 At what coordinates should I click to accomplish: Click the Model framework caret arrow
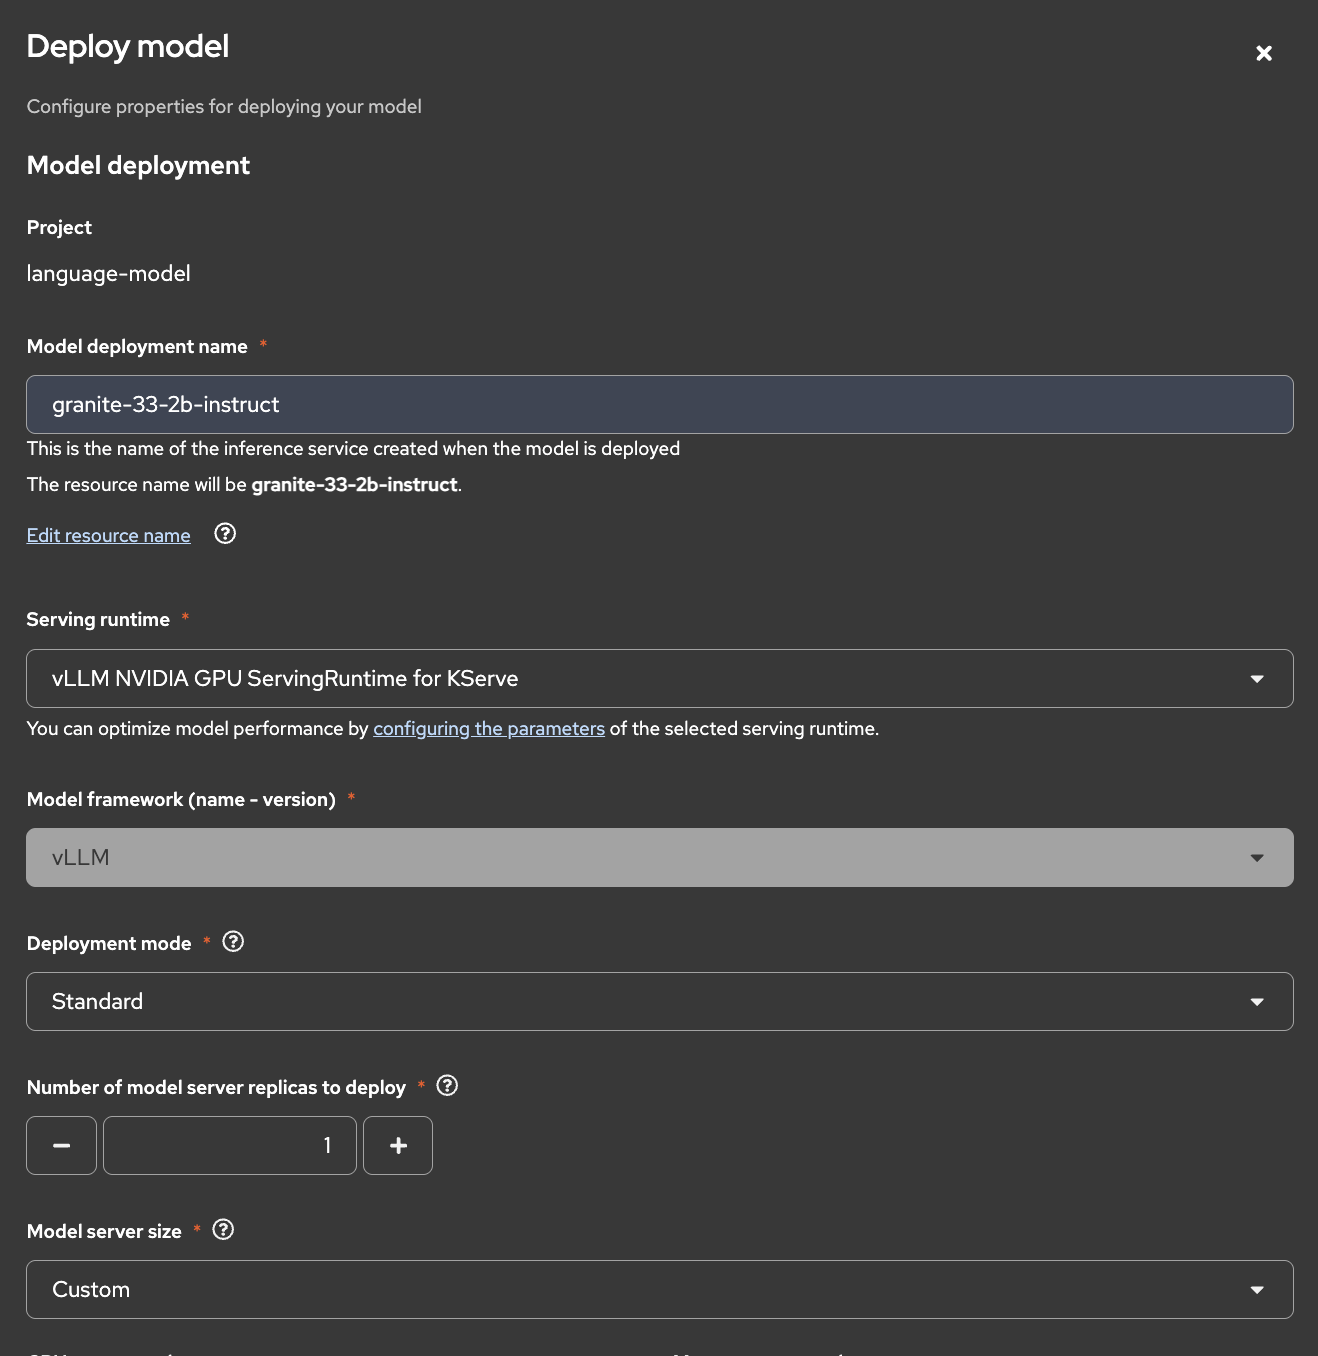point(1257,858)
